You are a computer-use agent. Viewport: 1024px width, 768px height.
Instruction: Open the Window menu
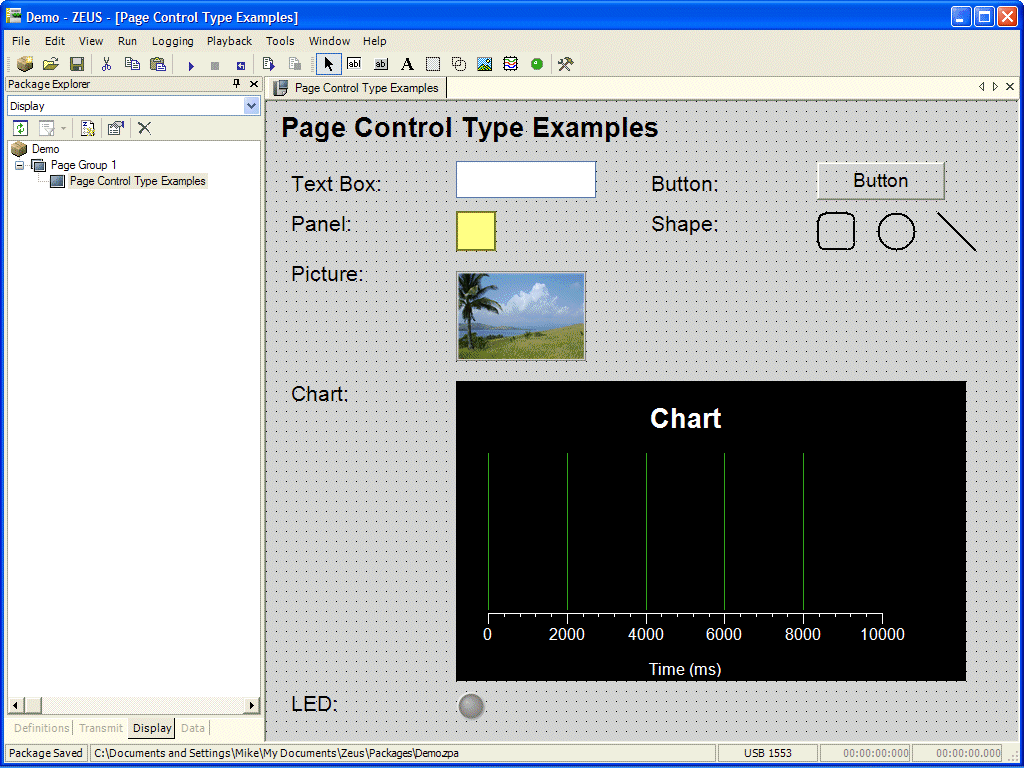point(329,41)
